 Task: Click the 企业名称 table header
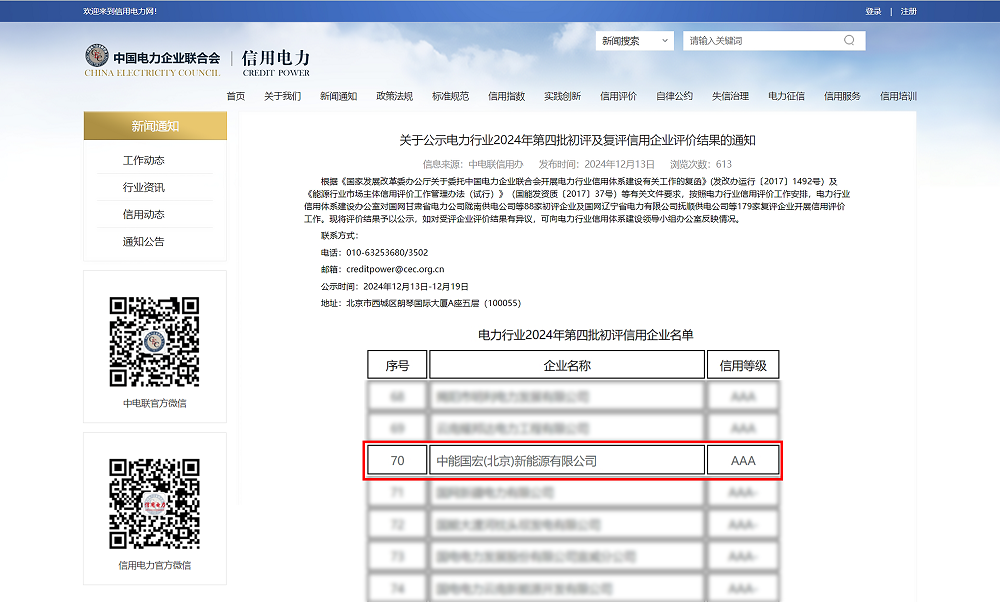click(x=567, y=365)
